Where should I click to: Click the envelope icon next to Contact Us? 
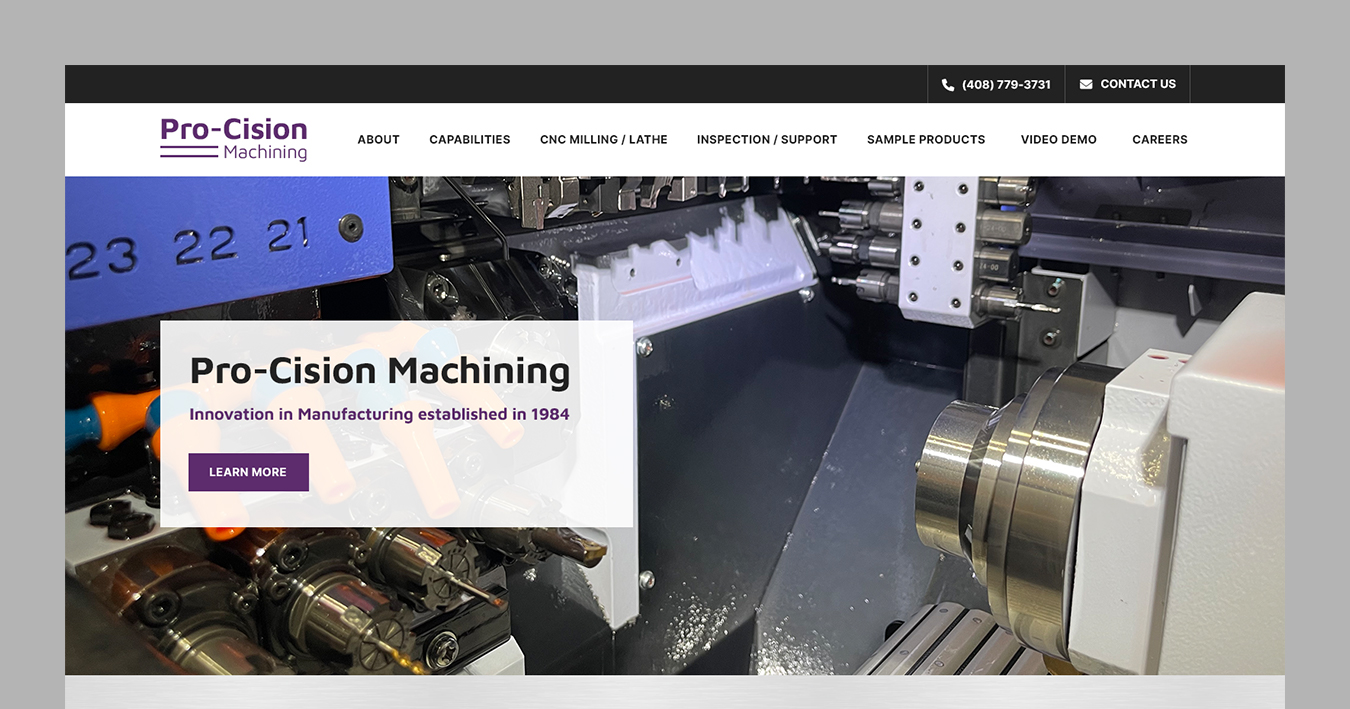coord(1086,84)
